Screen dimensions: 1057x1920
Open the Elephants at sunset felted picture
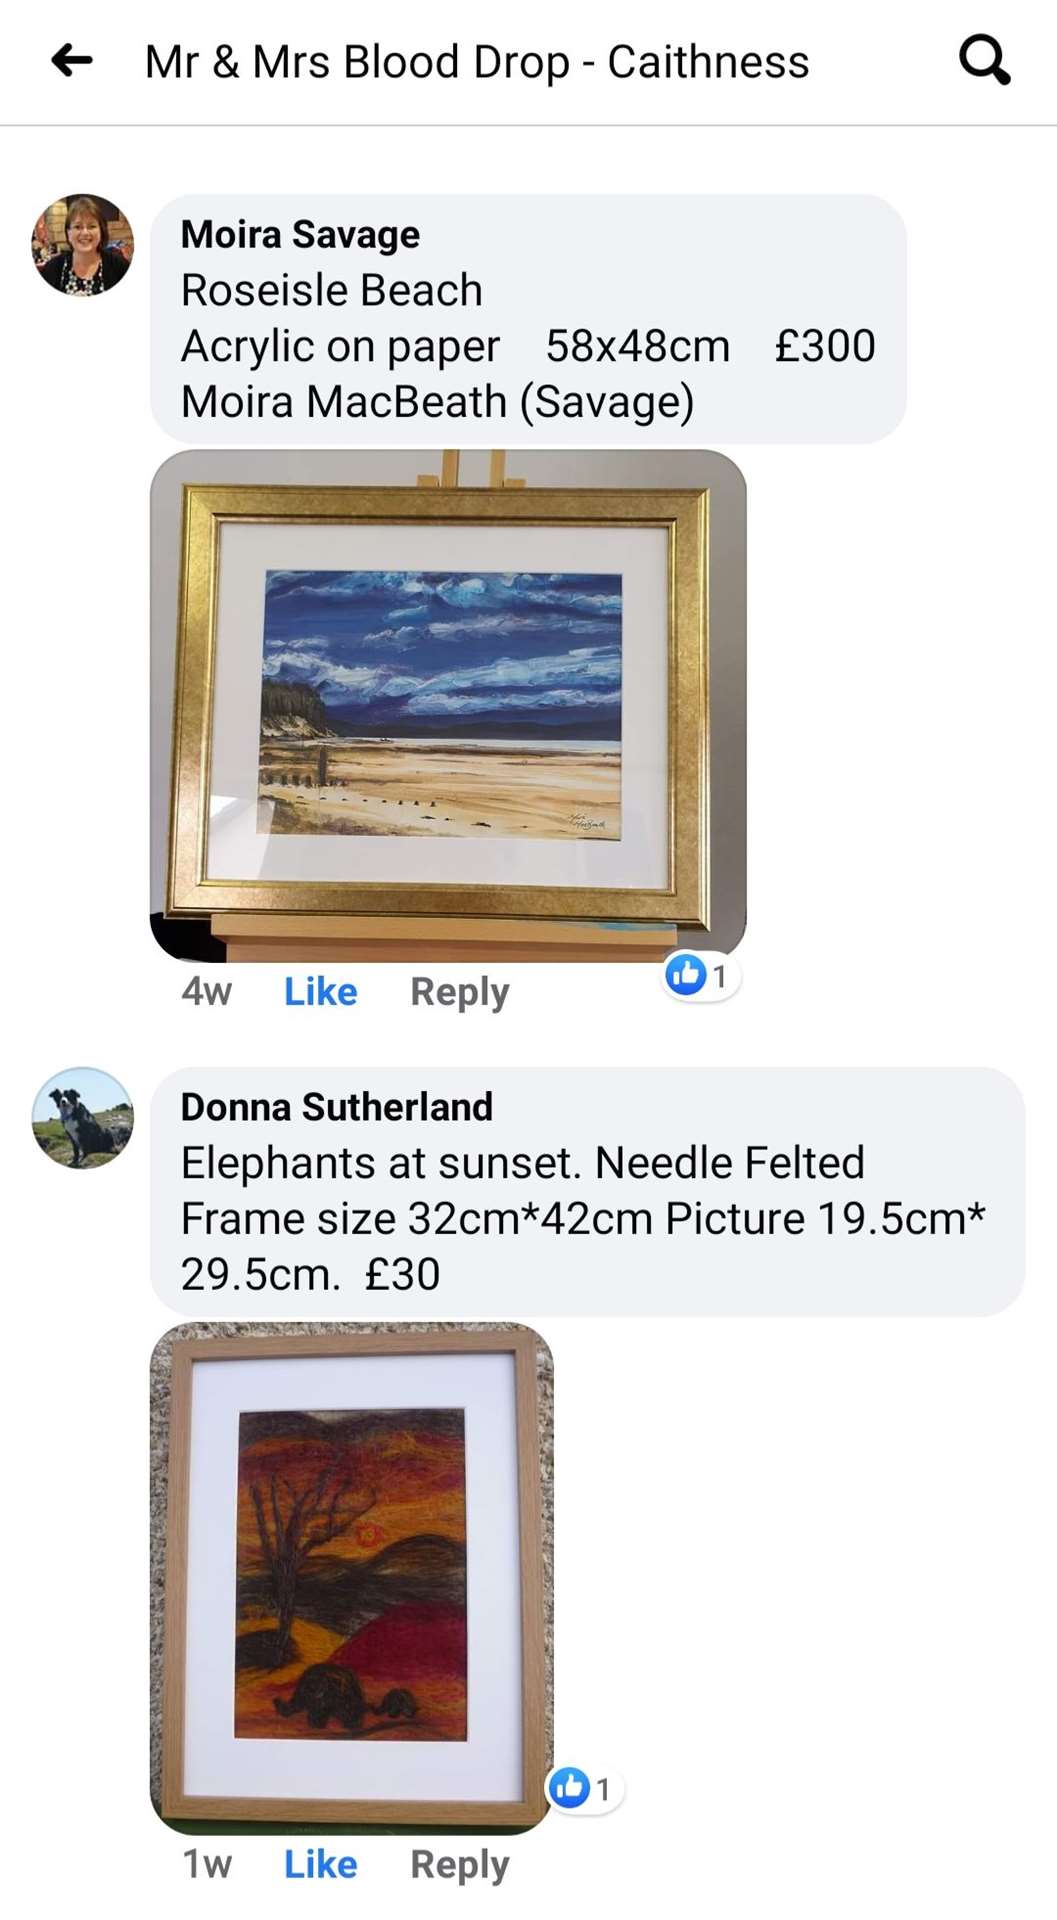tap(352, 1578)
